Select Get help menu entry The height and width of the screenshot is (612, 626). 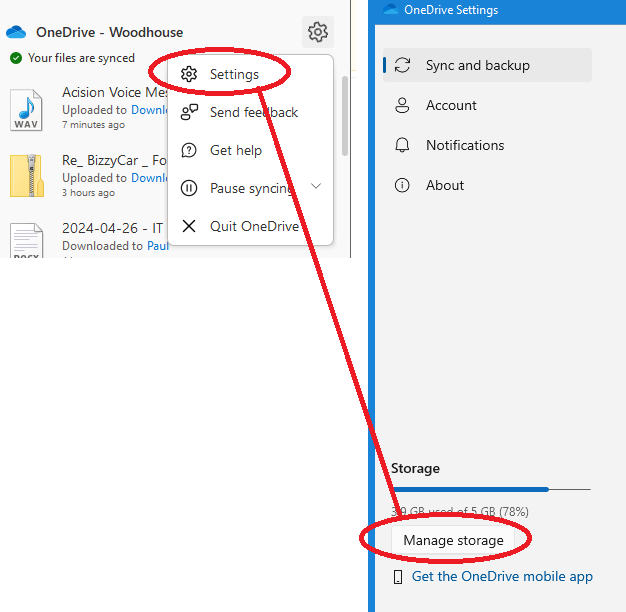point(251,151)
